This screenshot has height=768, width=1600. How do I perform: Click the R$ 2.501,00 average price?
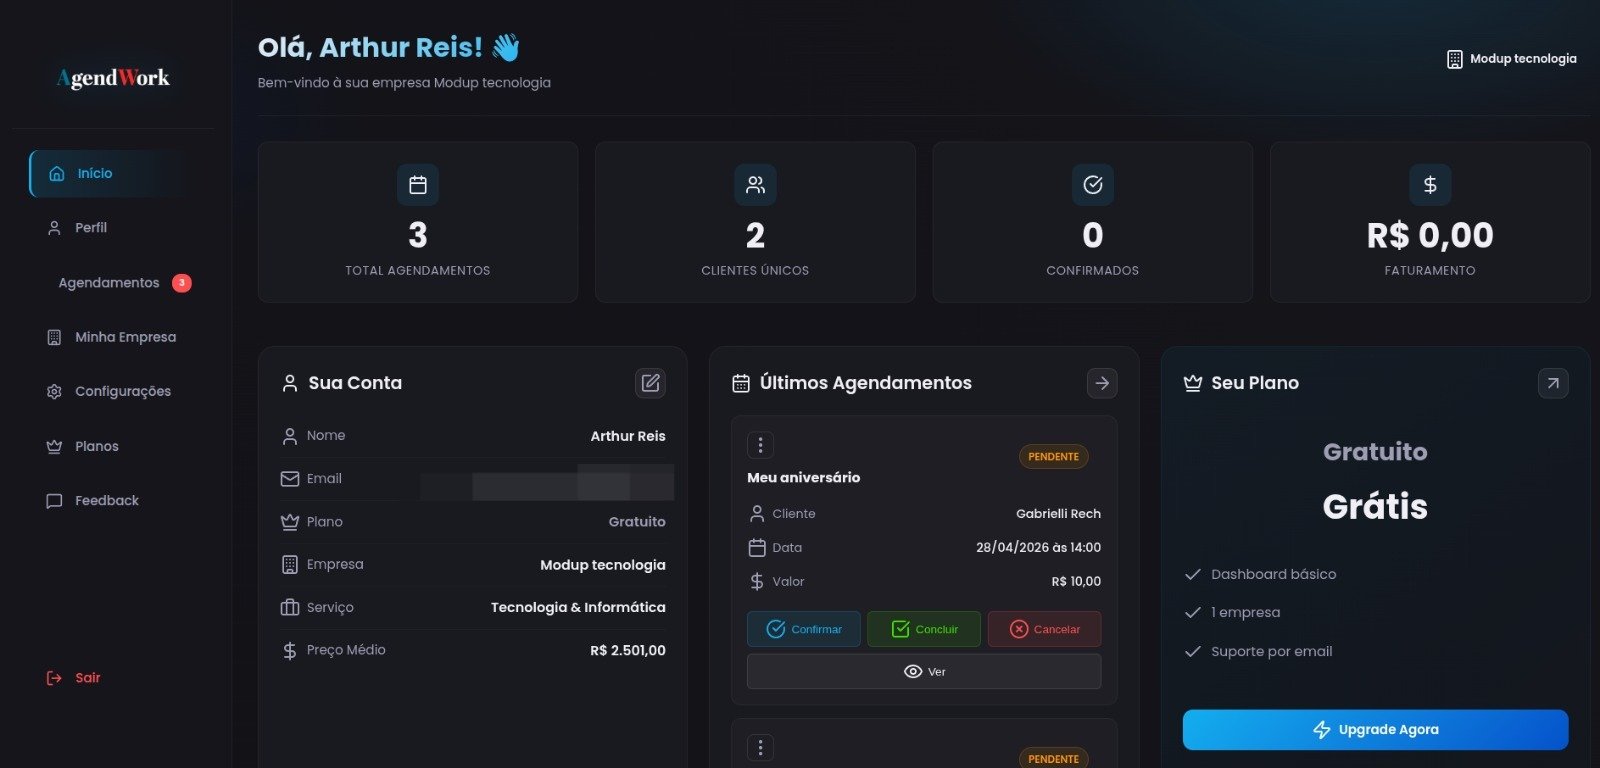pyautogui.click(x=628, y=651)
